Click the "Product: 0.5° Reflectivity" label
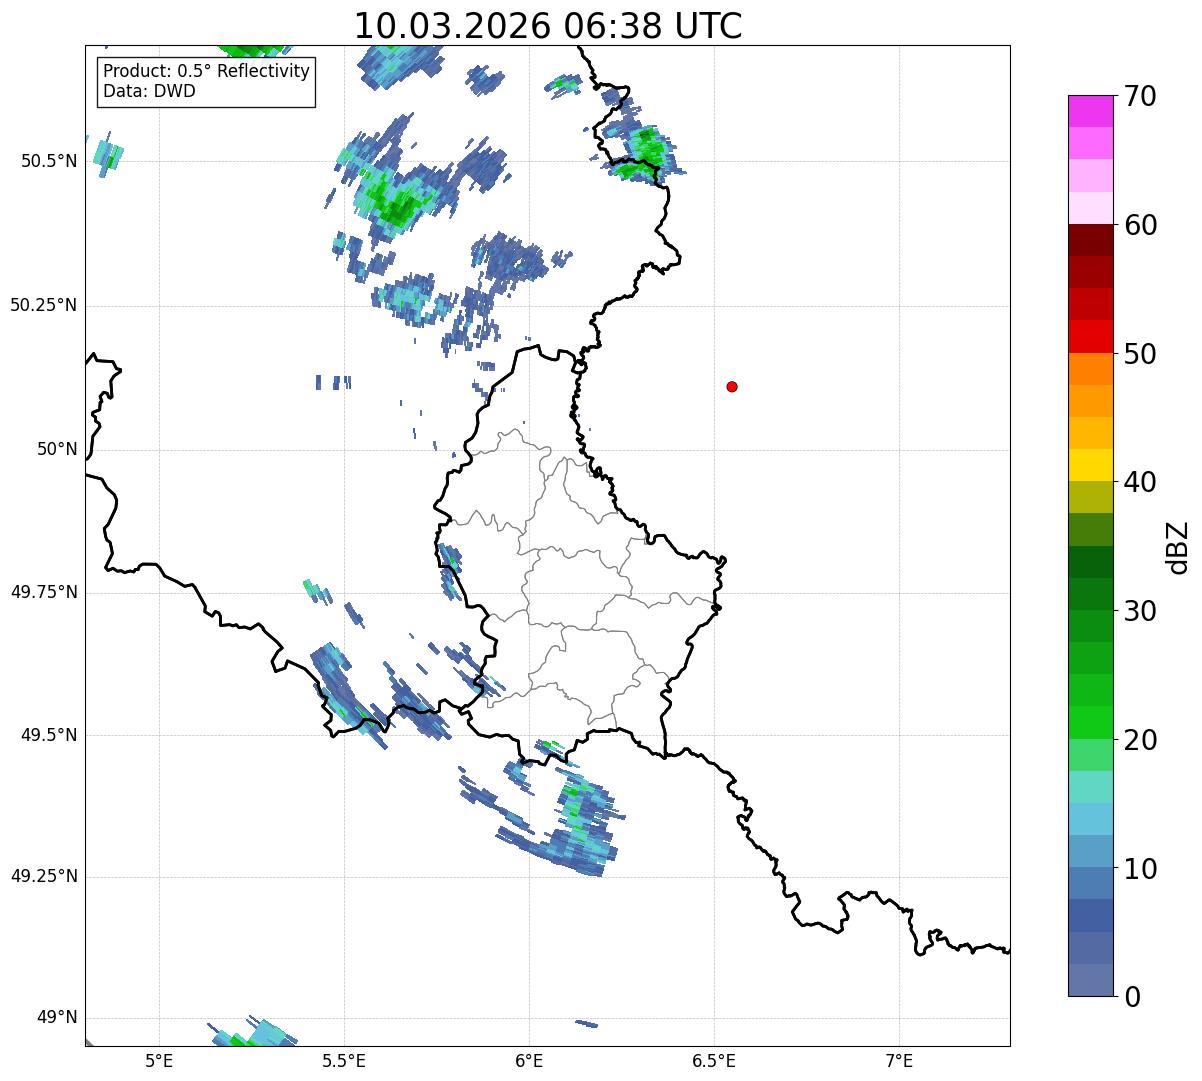 coord(206,72)
